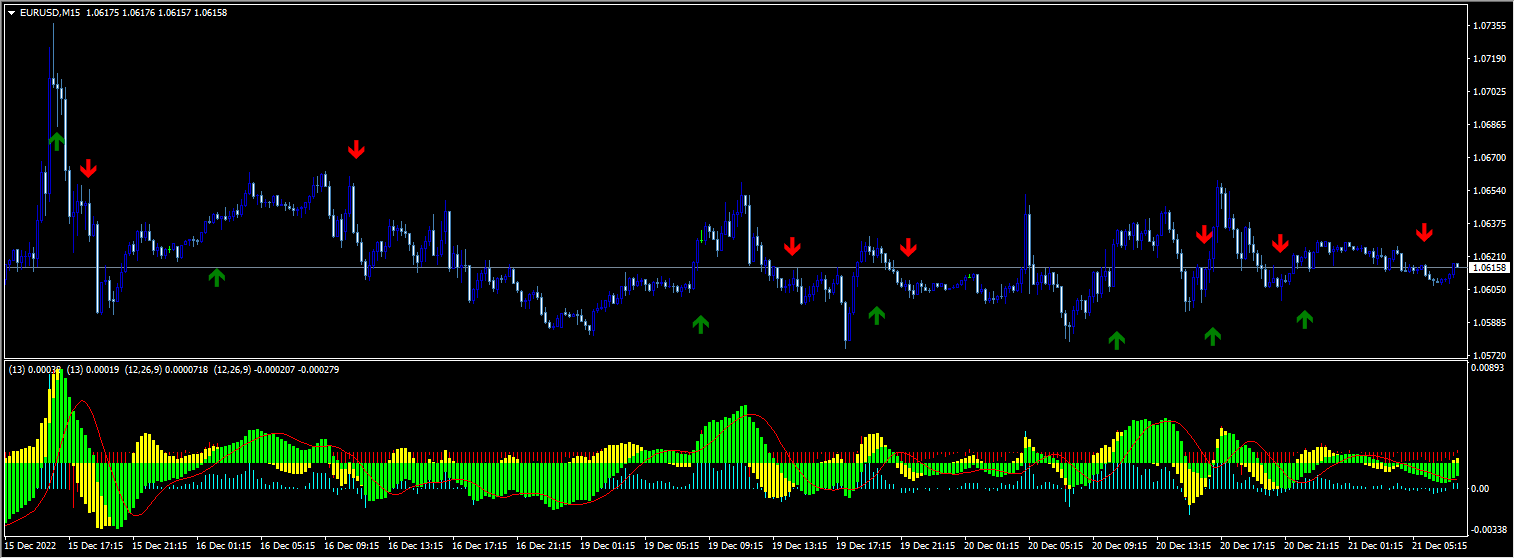Click OHLC values 1.06175 1.06176 1.06157 1.06158
The image size is (1515, 559).
[157, 12]
